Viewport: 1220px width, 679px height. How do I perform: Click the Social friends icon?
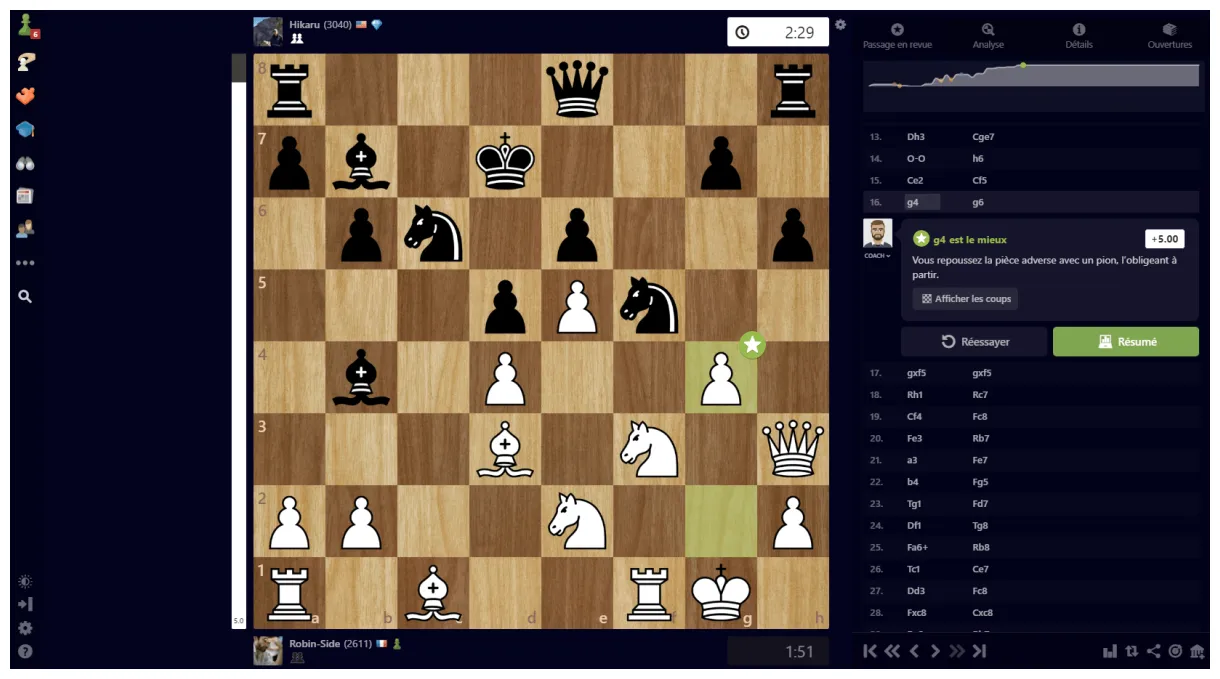click(26, 229)
